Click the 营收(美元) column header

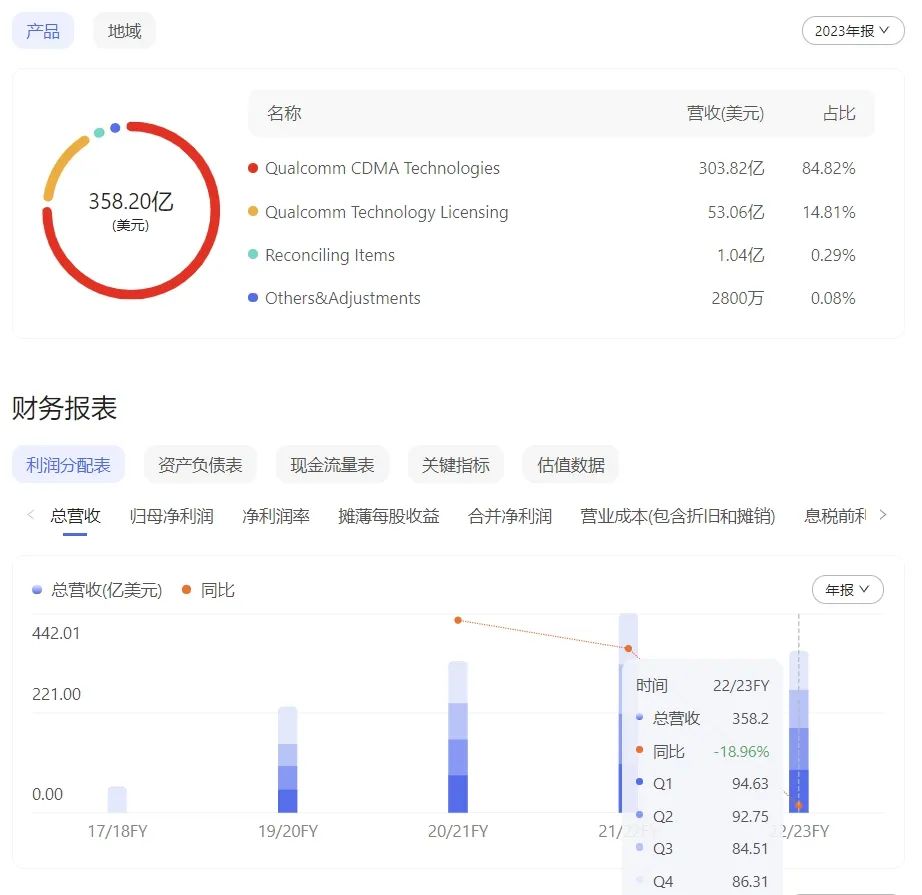[x=726, y=113]
